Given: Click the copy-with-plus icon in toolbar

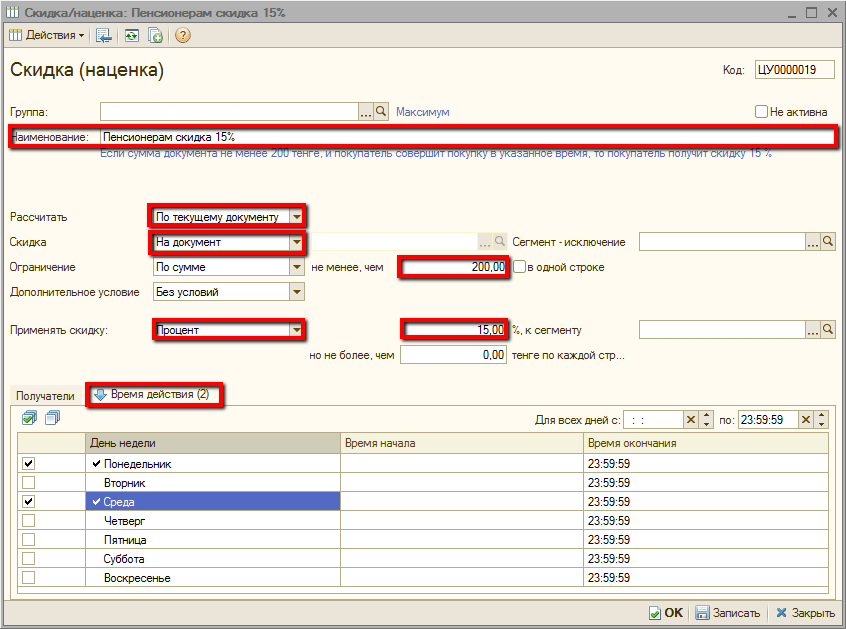Looking at the screenshot, I should pyautogui.click(x=156, y=35).
